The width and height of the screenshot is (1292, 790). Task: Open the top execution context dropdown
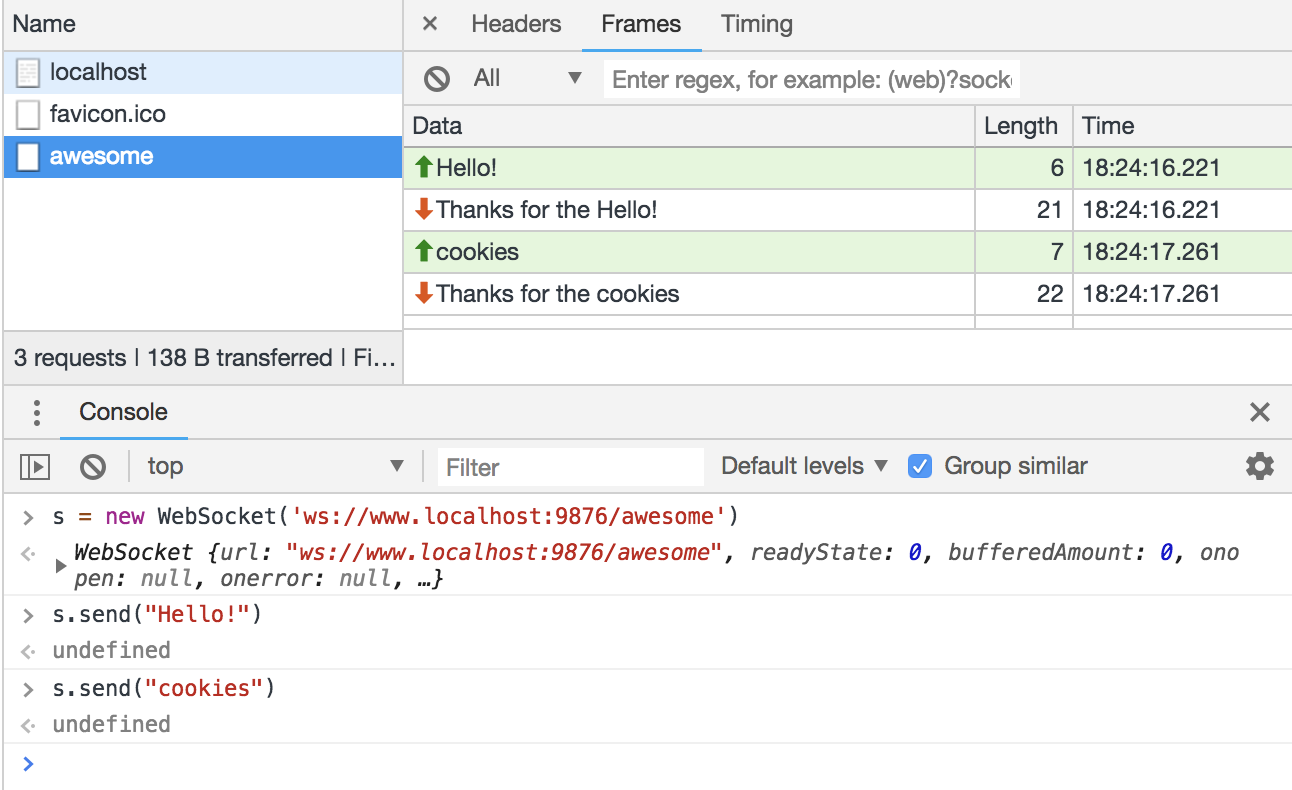coord(276,466)
